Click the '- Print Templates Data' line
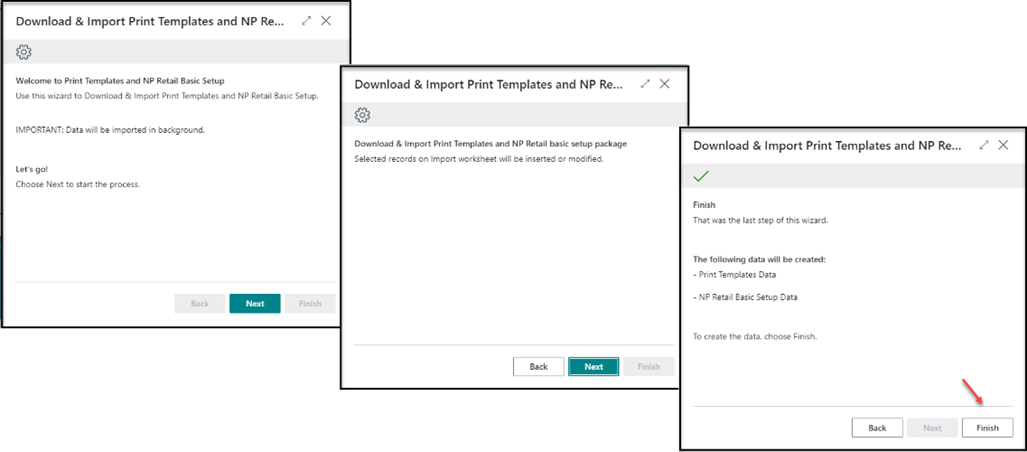 click(x=734, y=274)
